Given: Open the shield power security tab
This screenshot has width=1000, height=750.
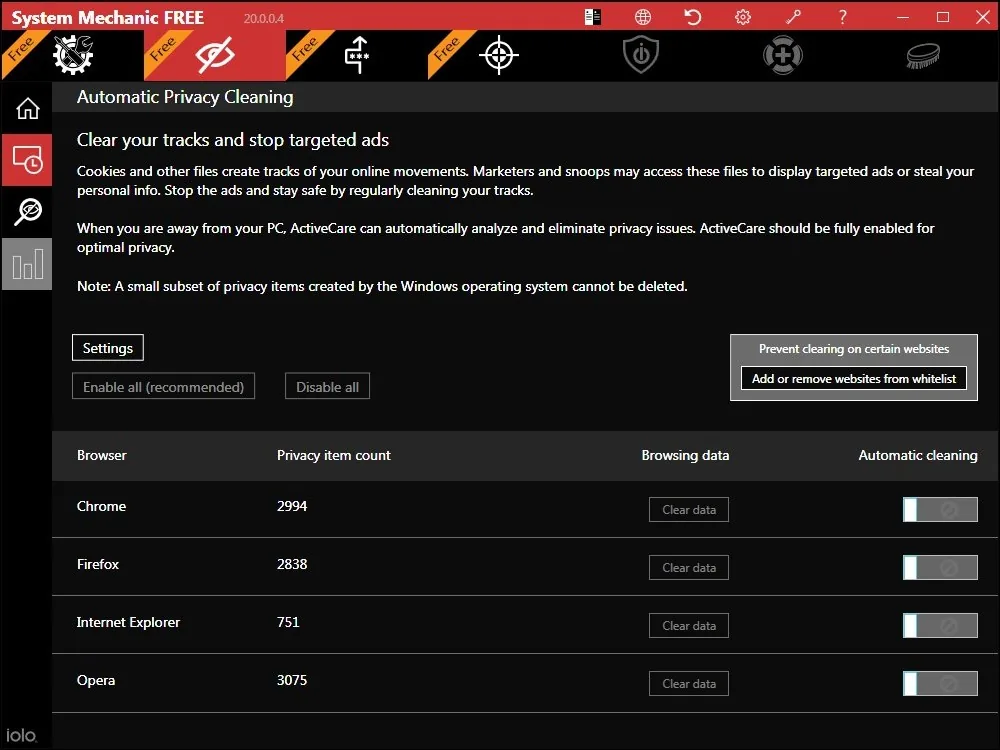Looking at the screenshot, I should 640,55.
